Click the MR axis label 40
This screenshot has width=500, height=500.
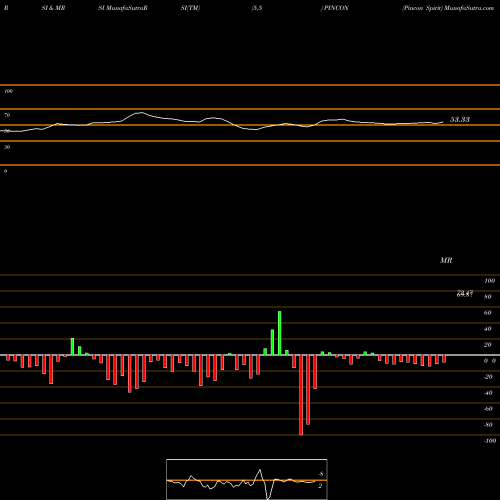(488, 329)
